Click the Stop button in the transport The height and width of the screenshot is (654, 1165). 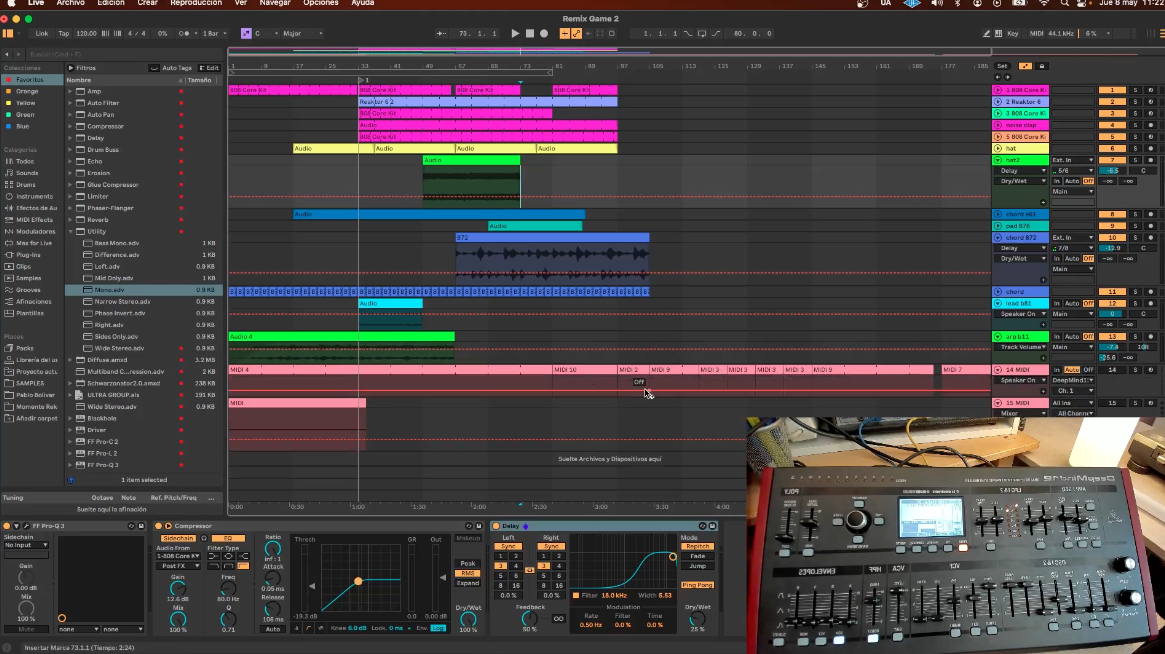pyautogui.click(x=530, y=33)
